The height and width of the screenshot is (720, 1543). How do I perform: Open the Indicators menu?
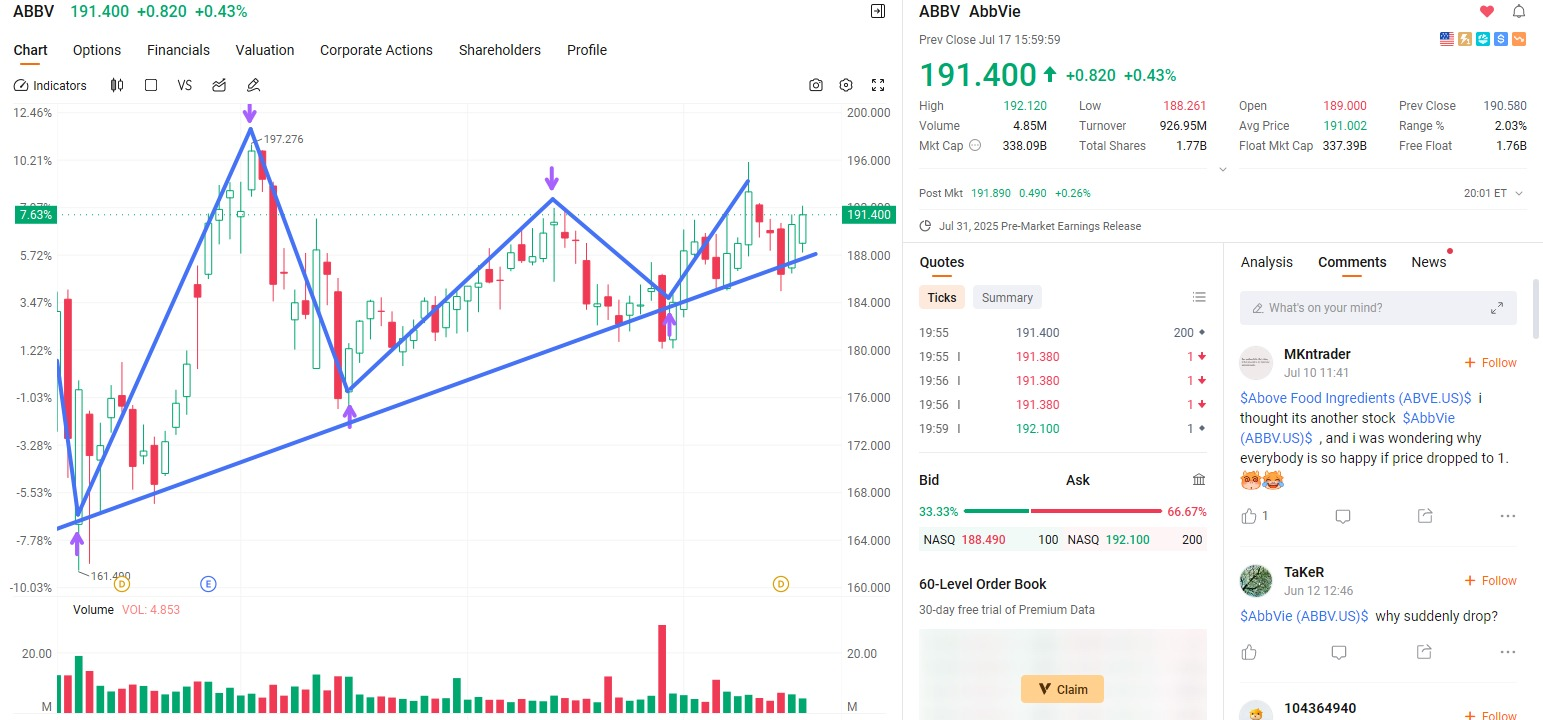pos(51,85)
